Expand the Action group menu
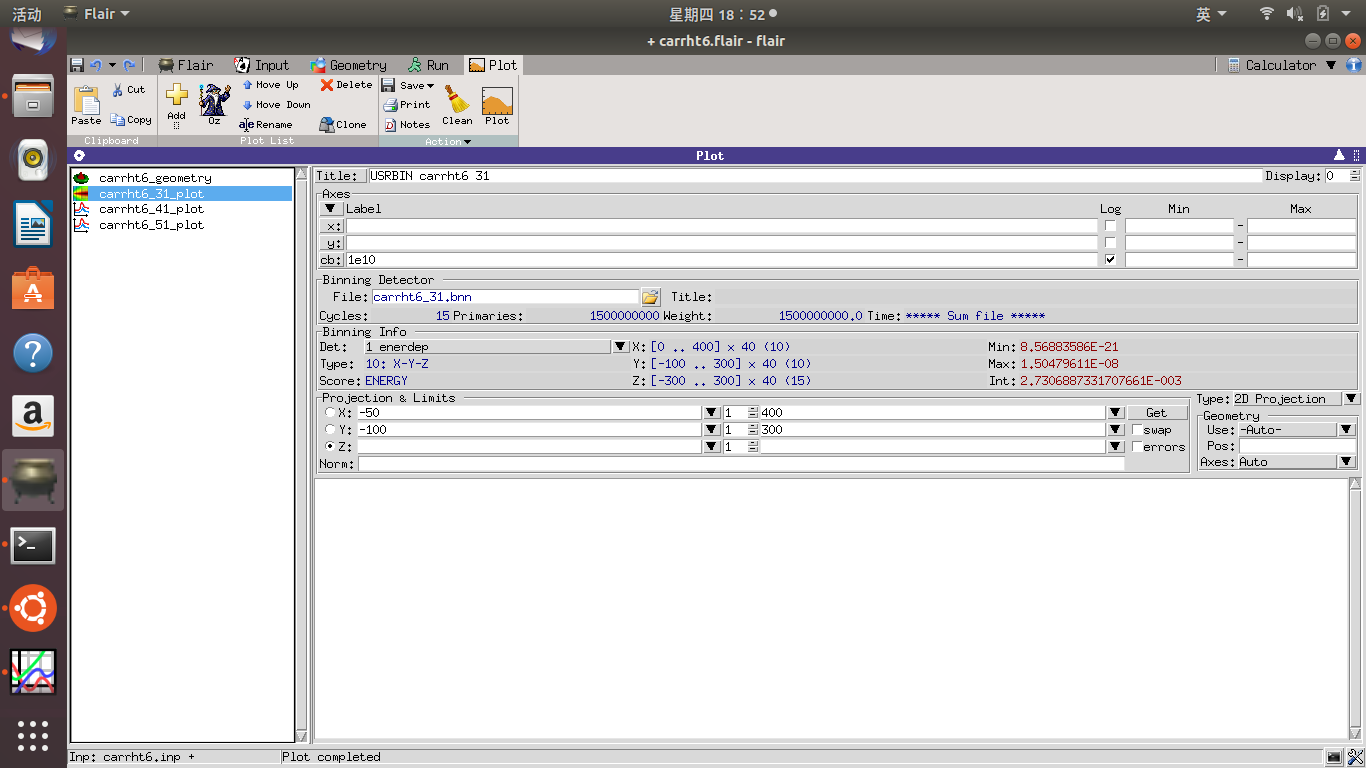This screenshot has width=1366, height=768. coord(446,141)
